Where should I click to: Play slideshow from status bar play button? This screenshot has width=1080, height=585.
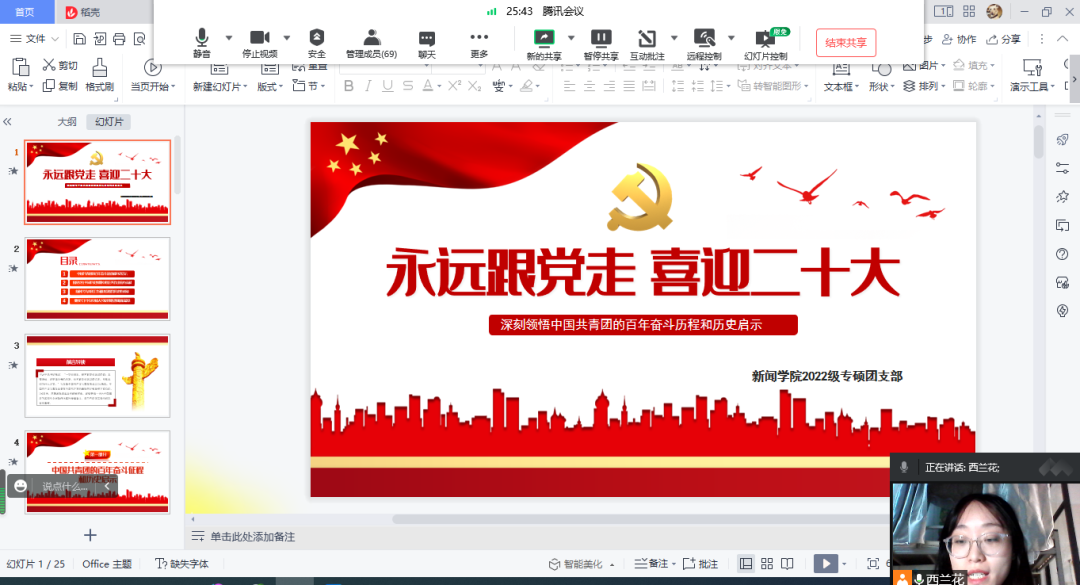[x=826, y=564]
